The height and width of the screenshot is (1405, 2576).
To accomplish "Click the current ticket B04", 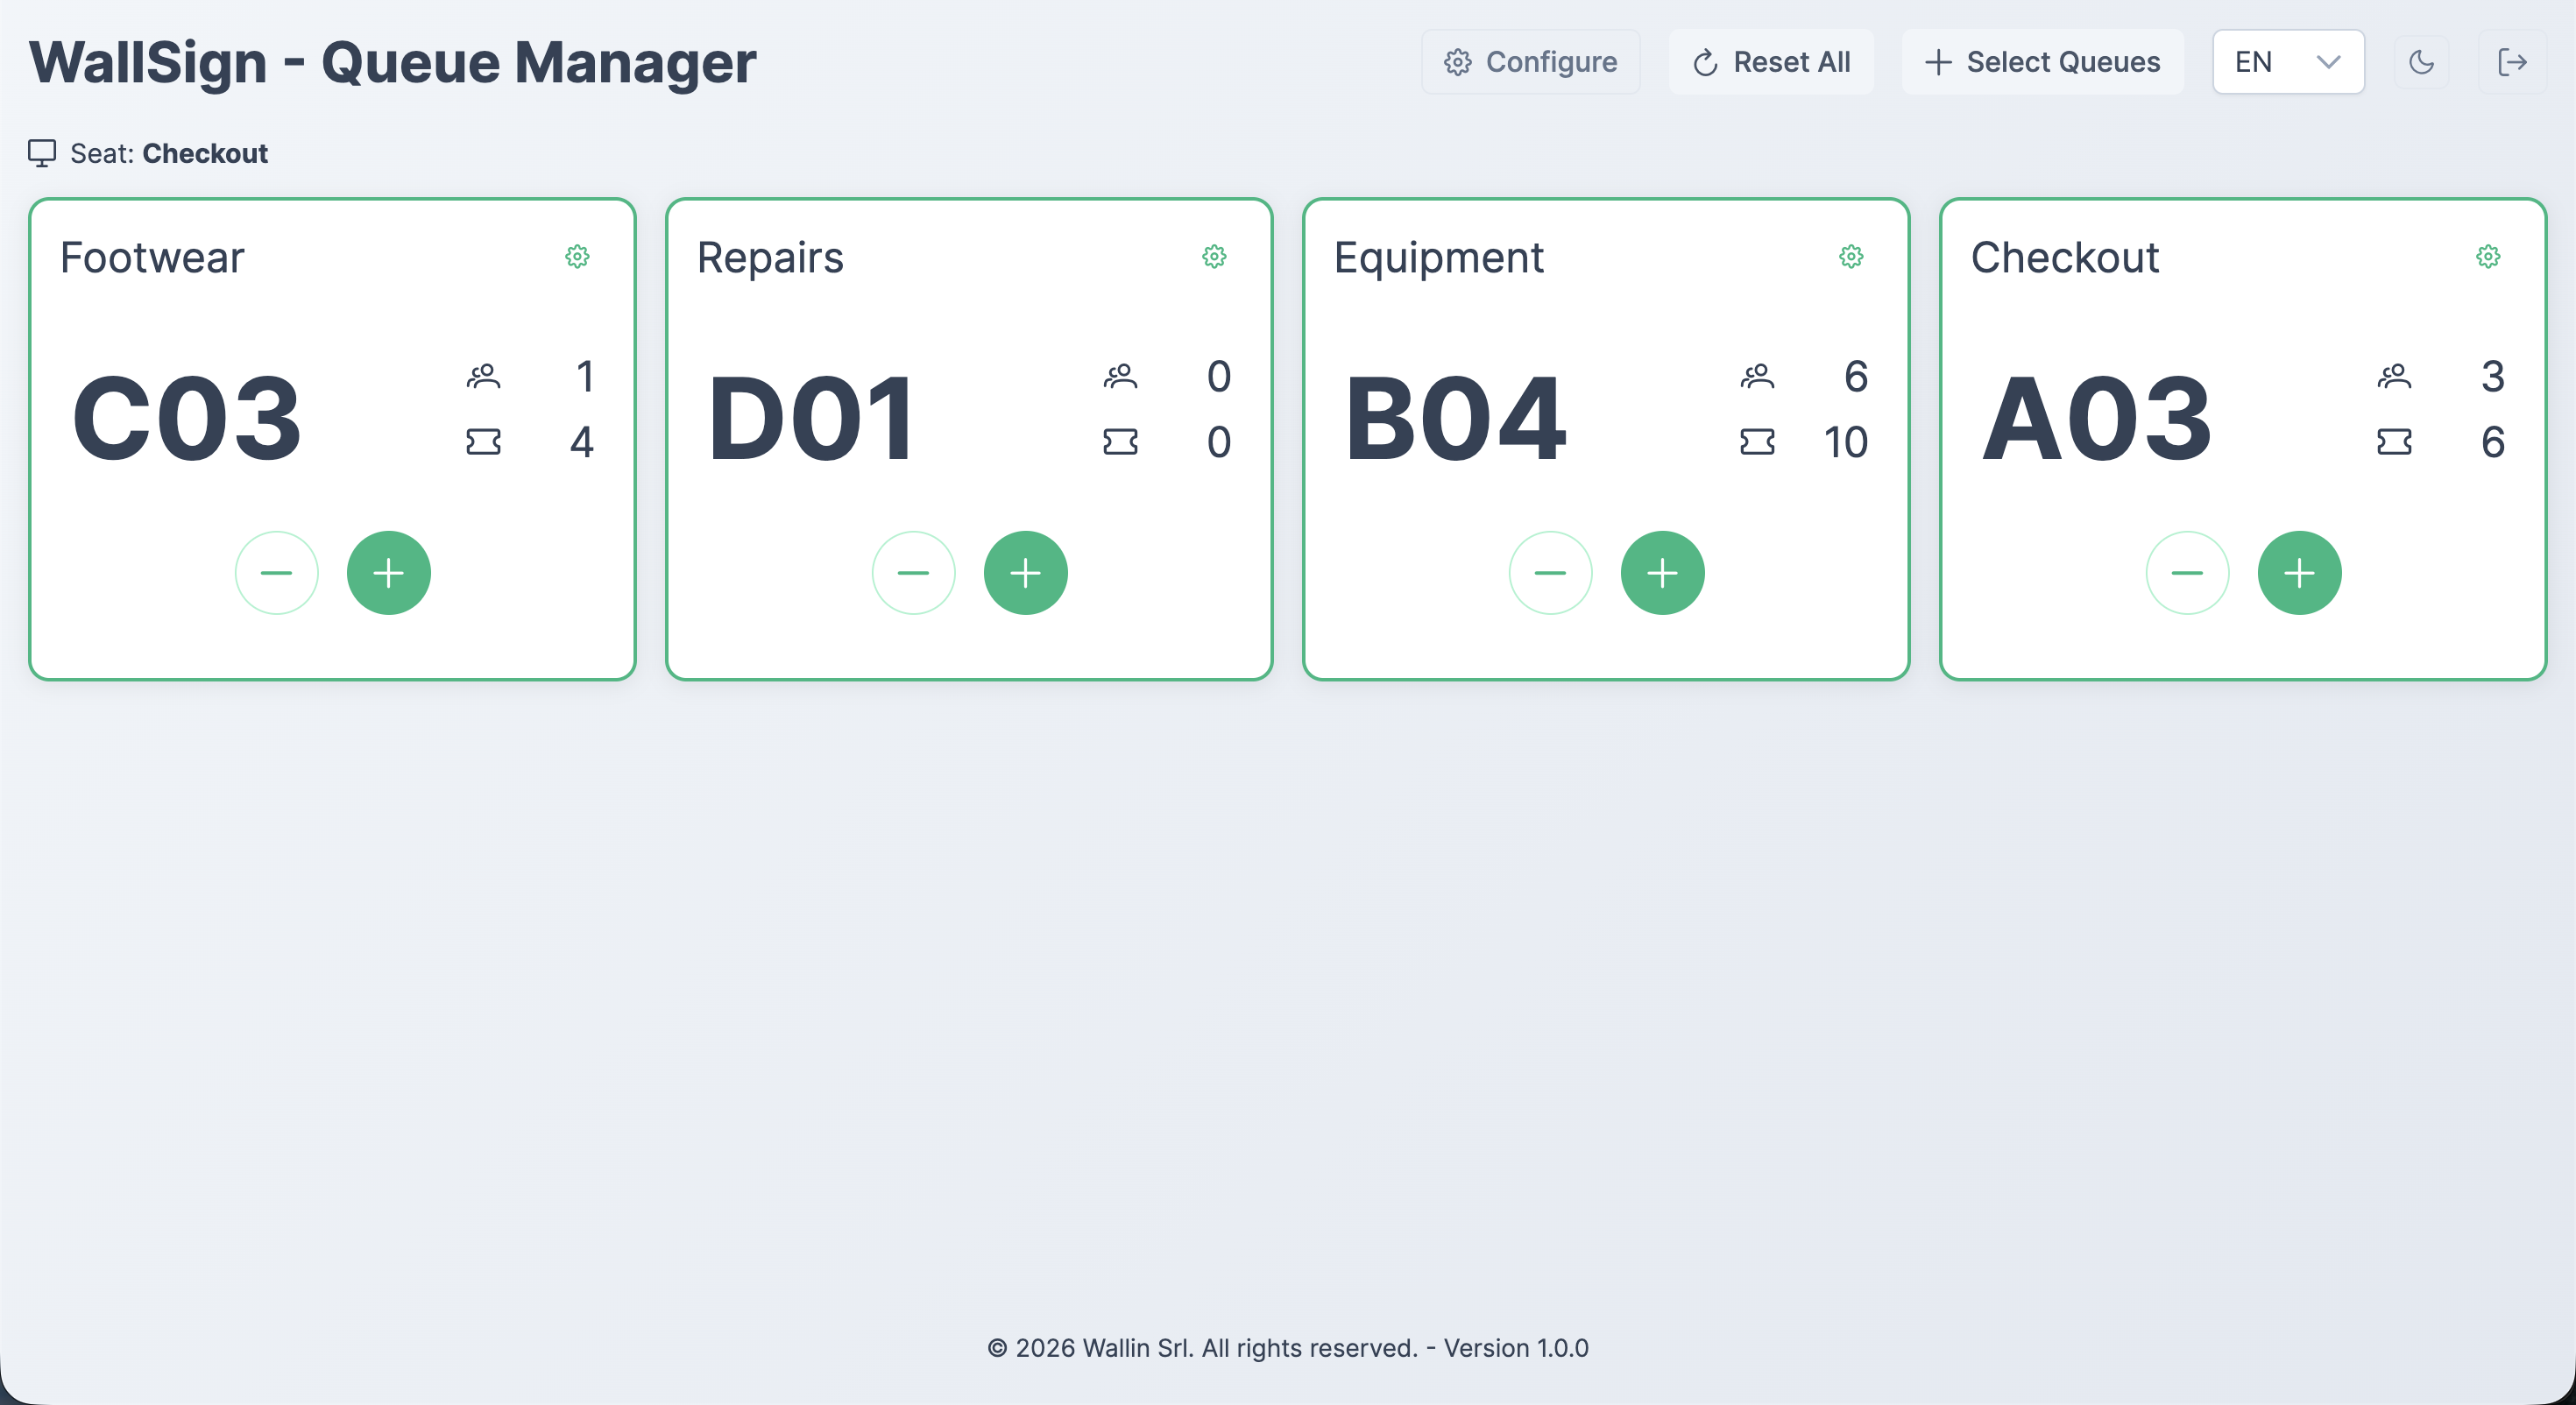I will pos(1456,419).
